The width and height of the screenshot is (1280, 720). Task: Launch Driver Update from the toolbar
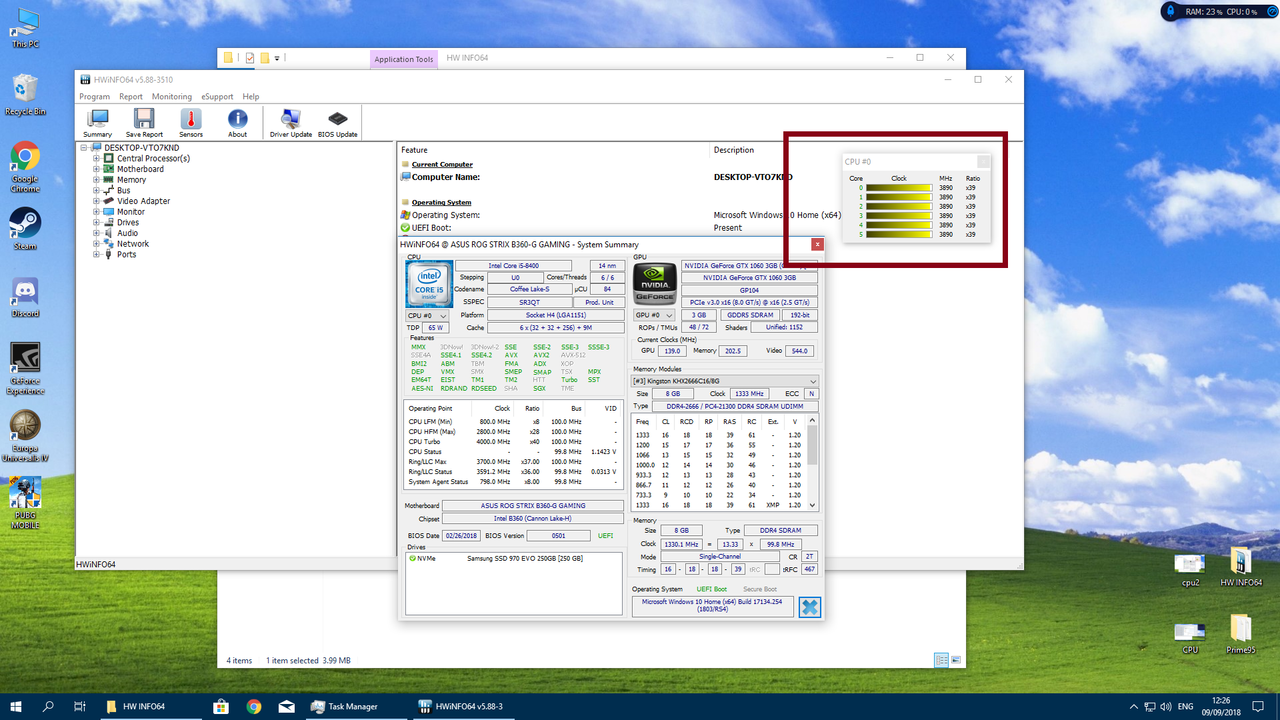(x=291, y=123)
